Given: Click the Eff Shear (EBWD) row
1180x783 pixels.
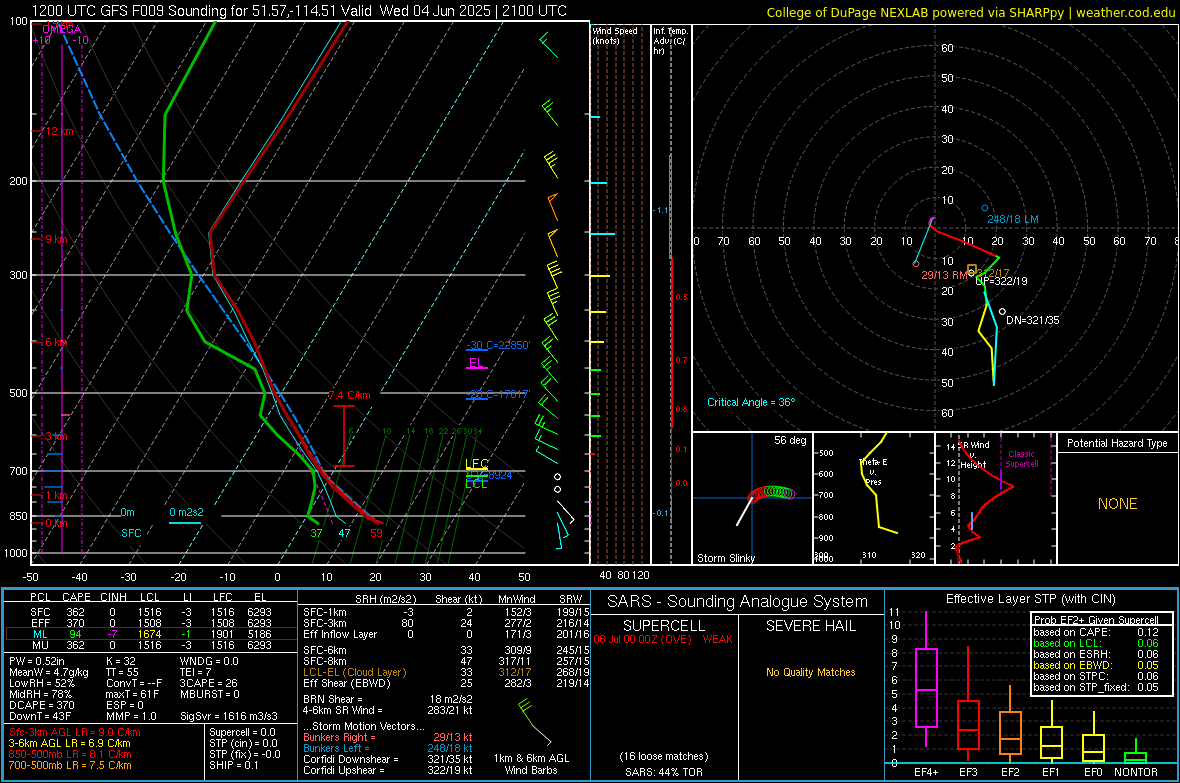Looking at the screenshot, I should point(446,684).
